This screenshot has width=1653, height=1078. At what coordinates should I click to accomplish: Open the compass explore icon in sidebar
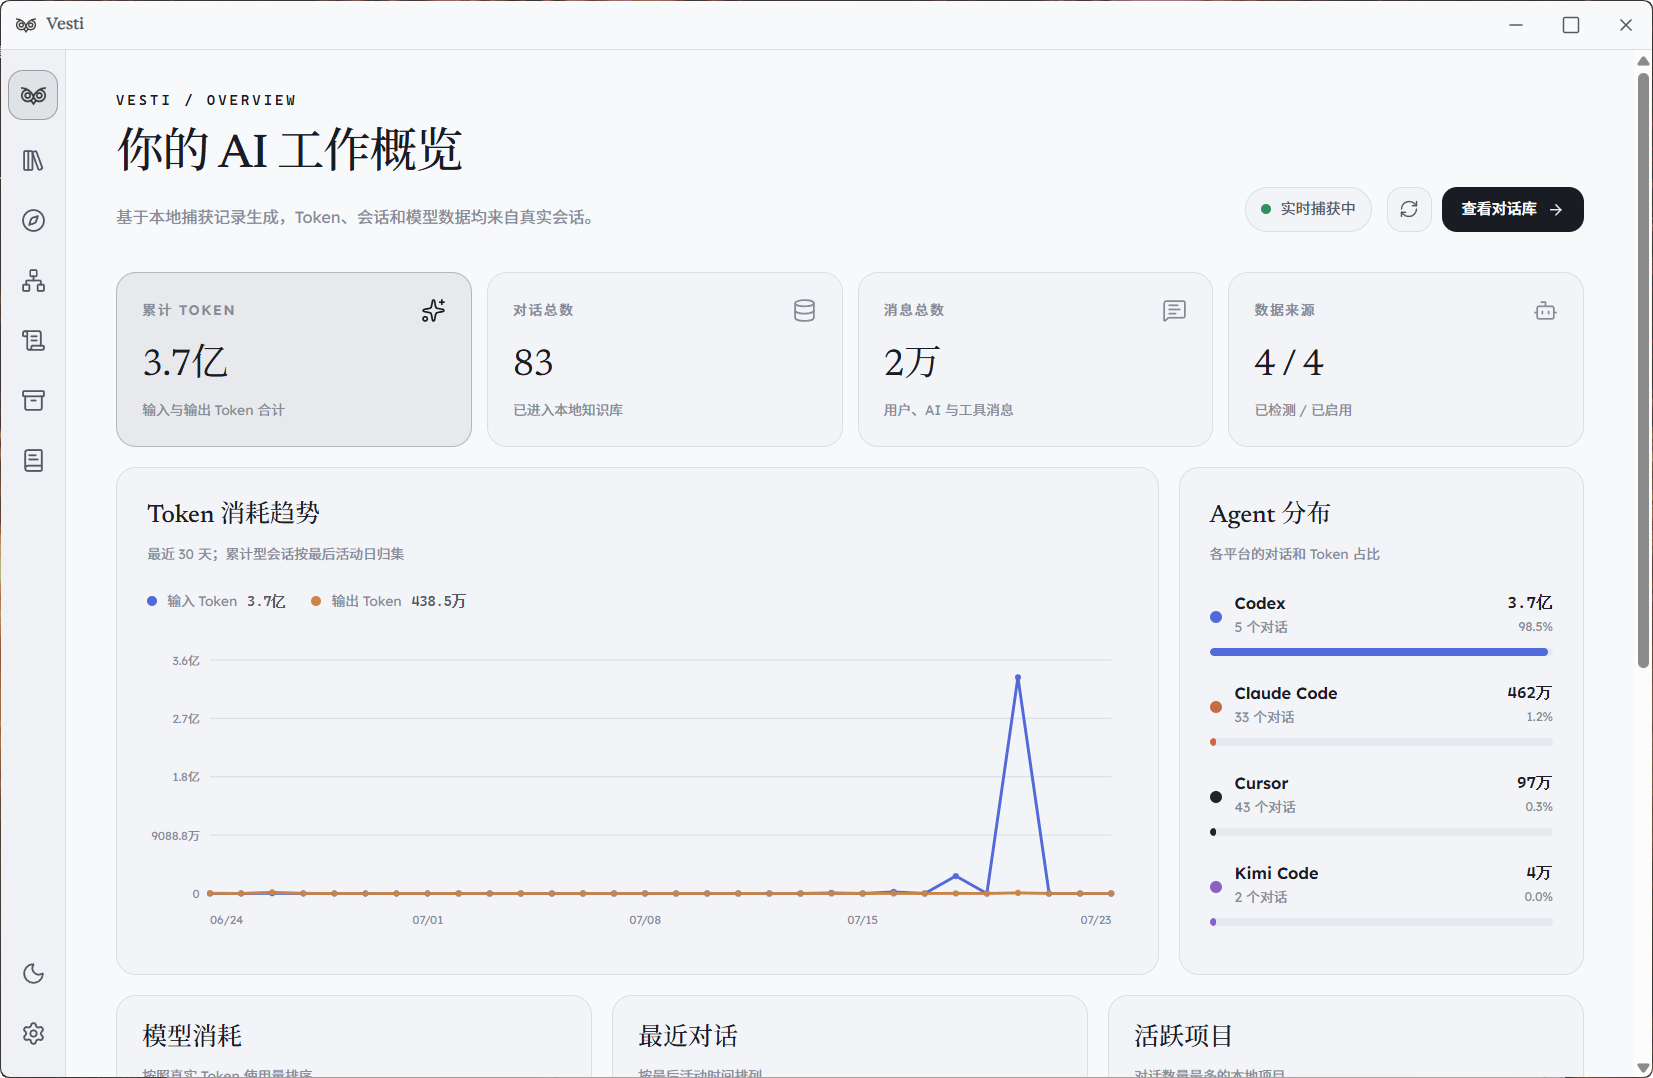pos(33,220)
